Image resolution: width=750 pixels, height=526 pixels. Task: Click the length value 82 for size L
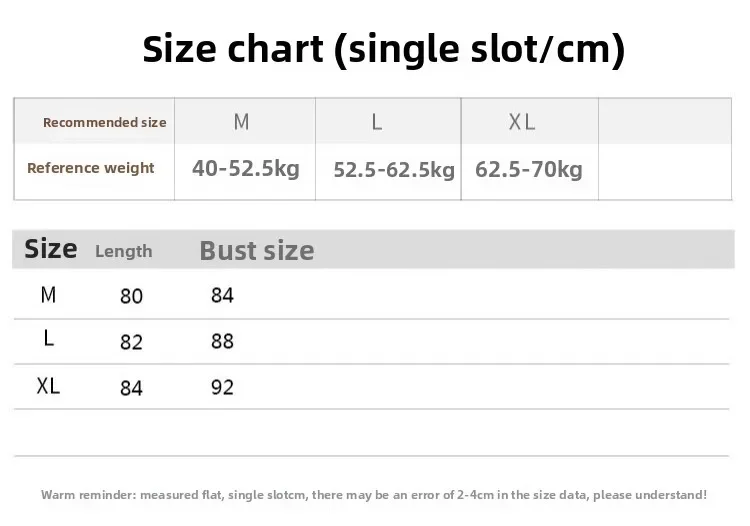click(131, 342)
